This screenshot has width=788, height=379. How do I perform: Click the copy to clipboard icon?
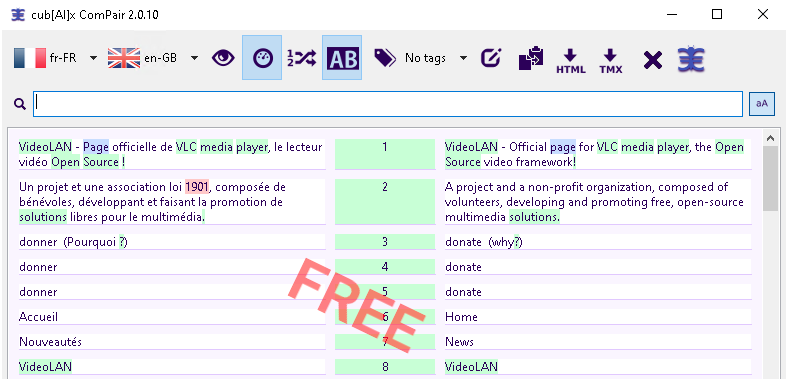tap(531, 58)
